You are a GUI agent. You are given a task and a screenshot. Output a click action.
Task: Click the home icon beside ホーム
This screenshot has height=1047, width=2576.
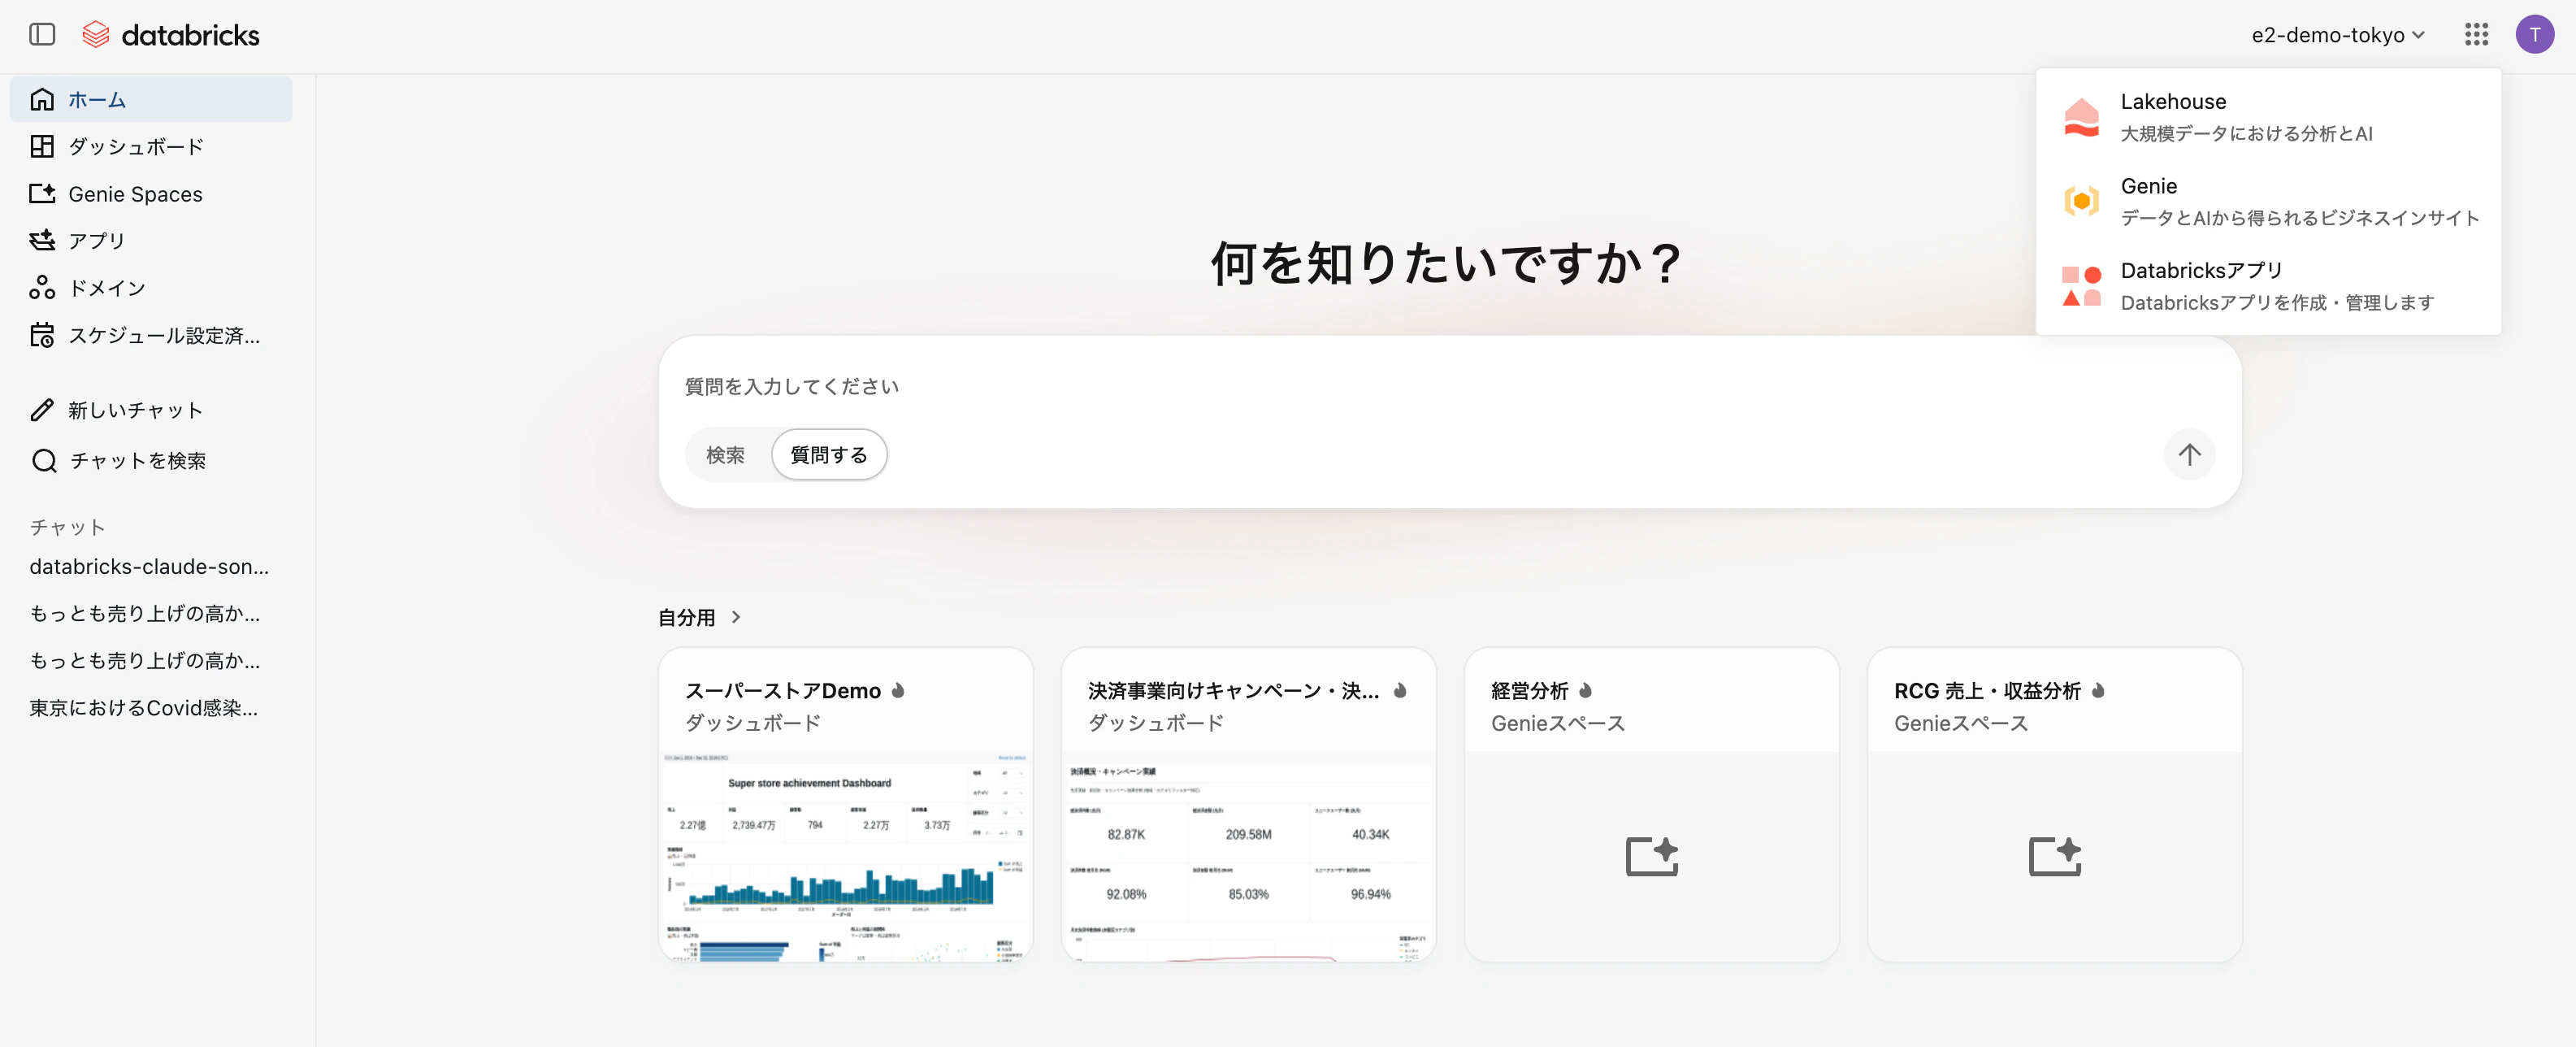42,99
